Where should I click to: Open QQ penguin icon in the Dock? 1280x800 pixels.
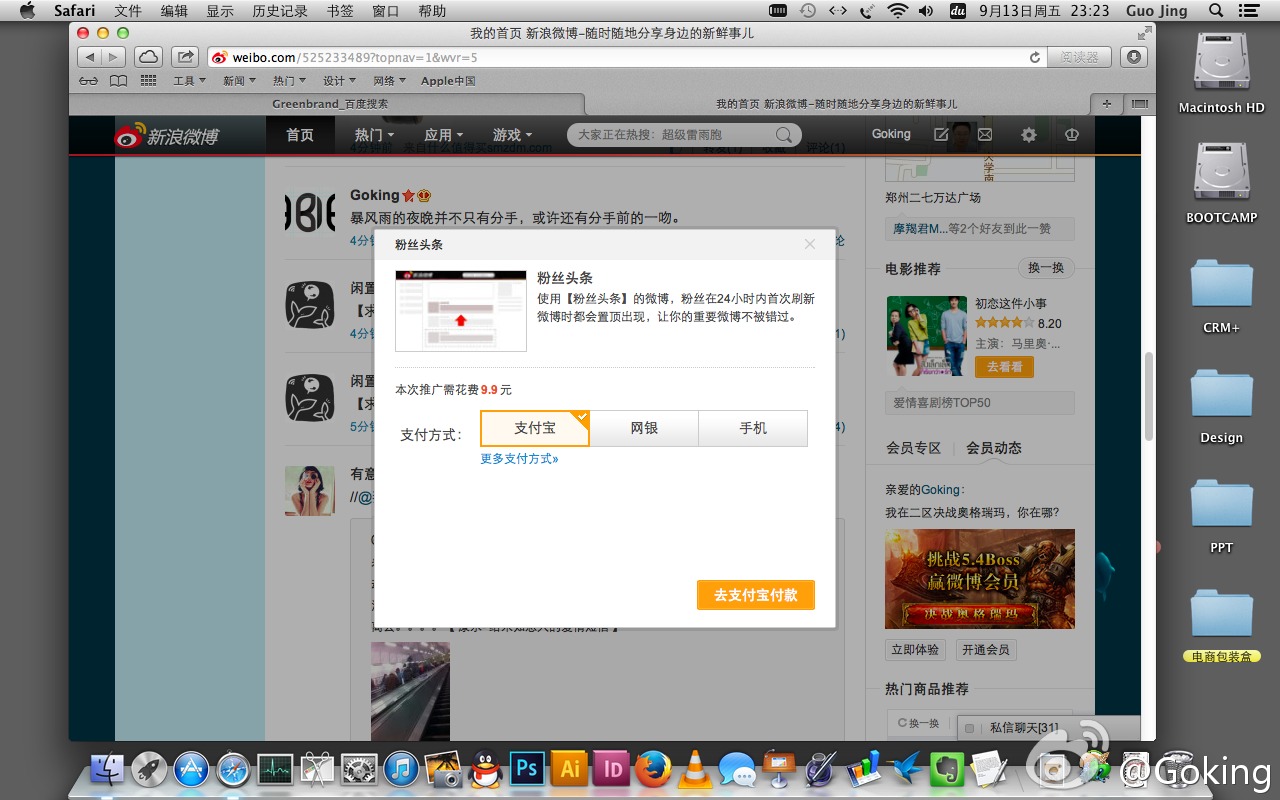[485, 768]
